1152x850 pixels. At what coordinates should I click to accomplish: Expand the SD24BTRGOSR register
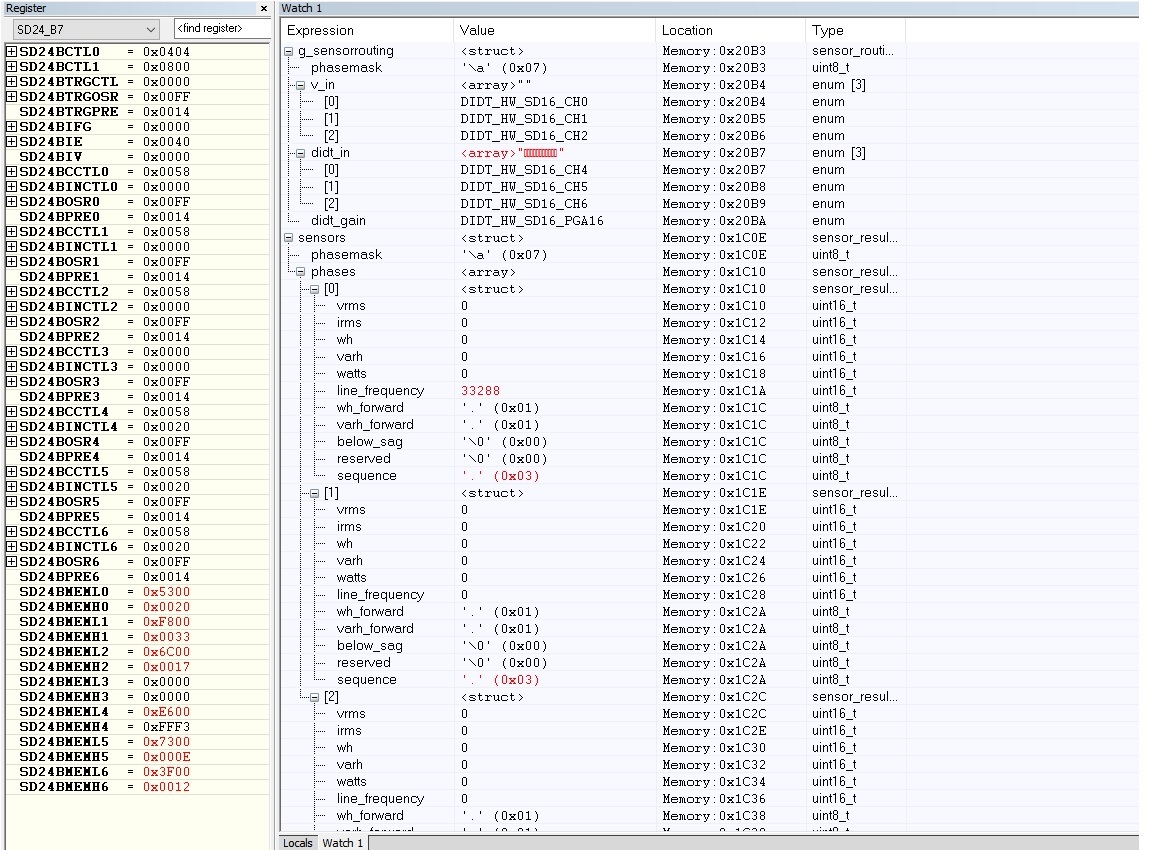11,96
